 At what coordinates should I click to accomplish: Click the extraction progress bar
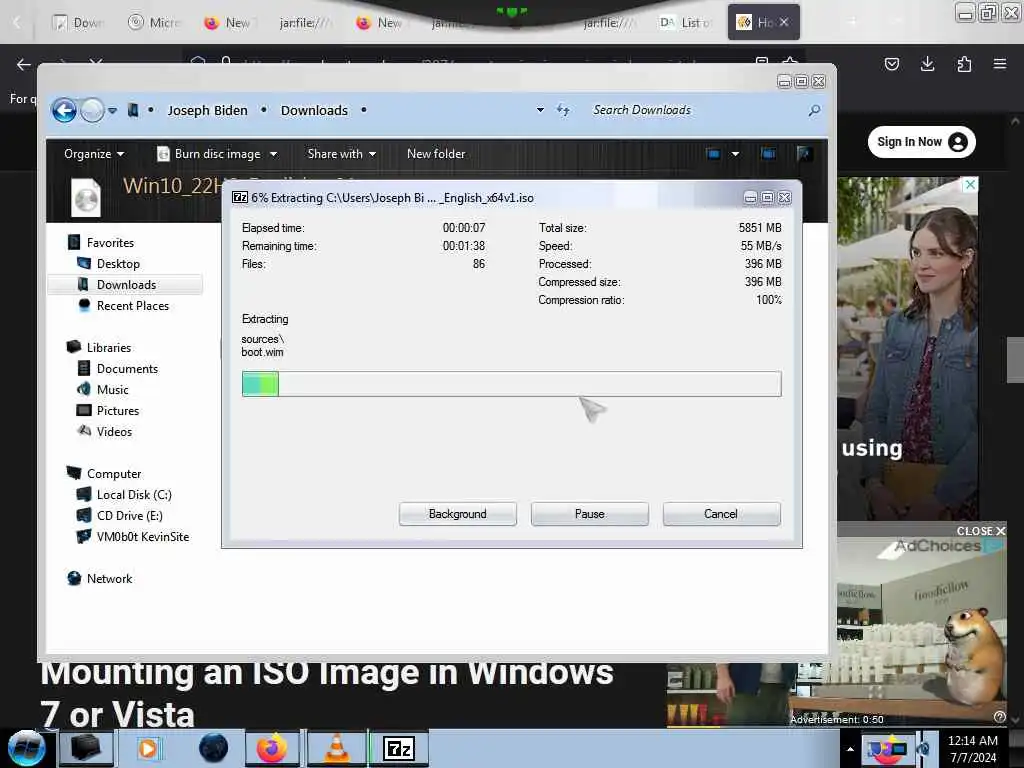coord(511,384)
